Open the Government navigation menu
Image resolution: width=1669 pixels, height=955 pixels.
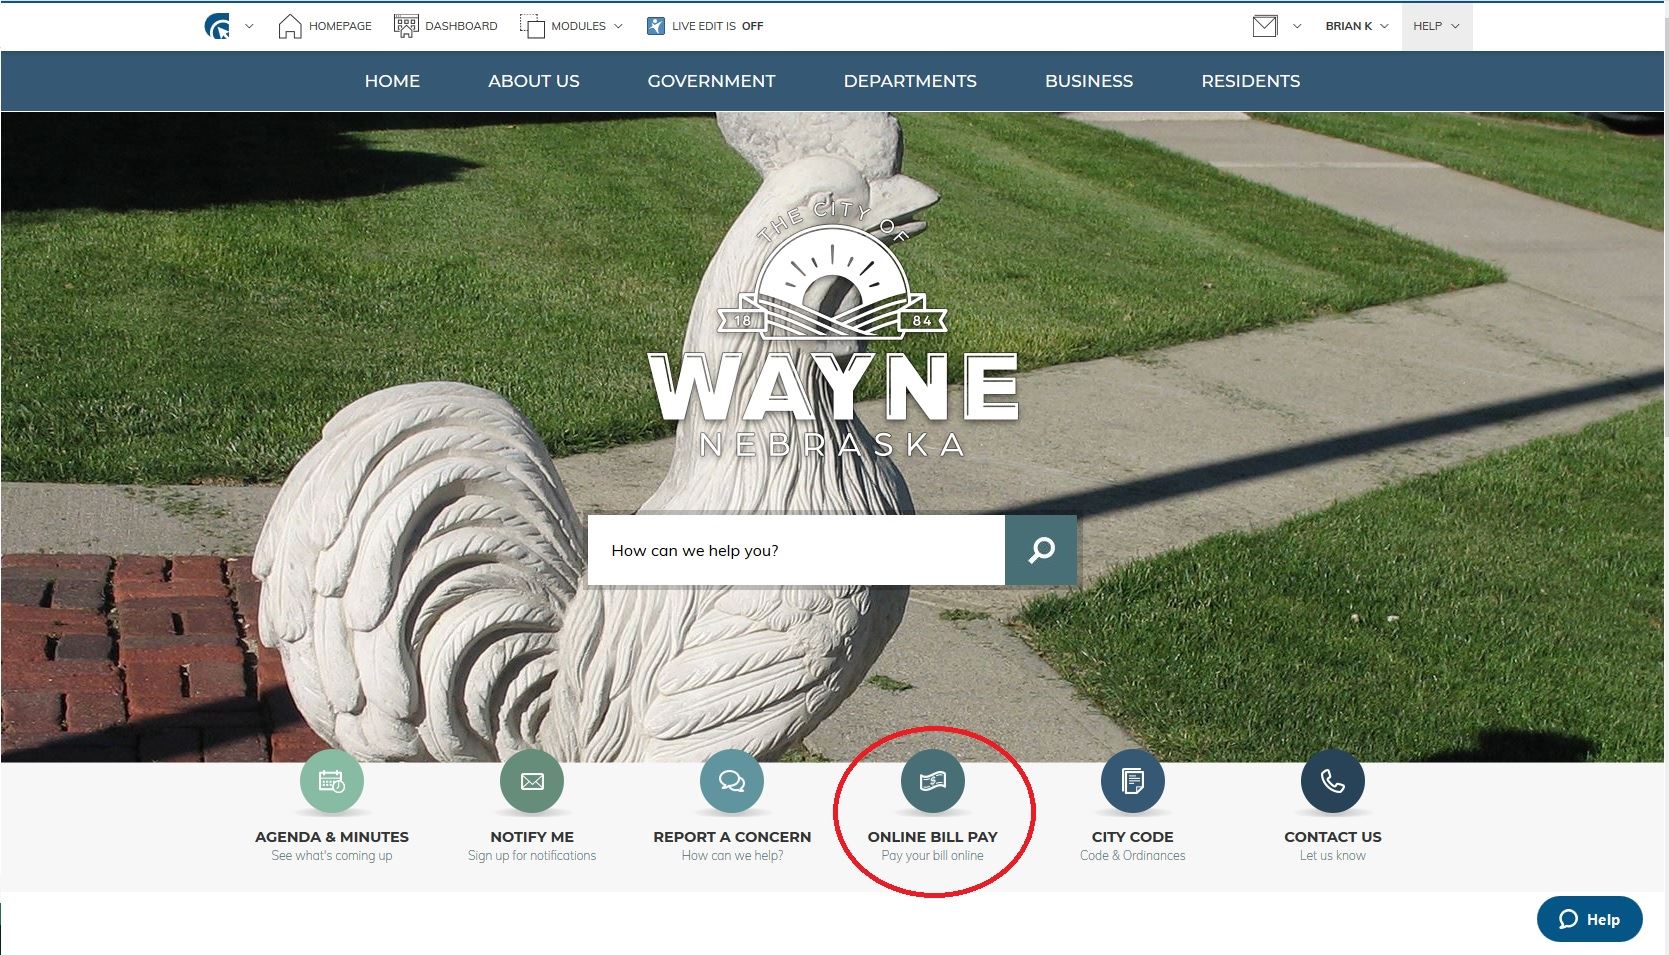pos(711,81)
